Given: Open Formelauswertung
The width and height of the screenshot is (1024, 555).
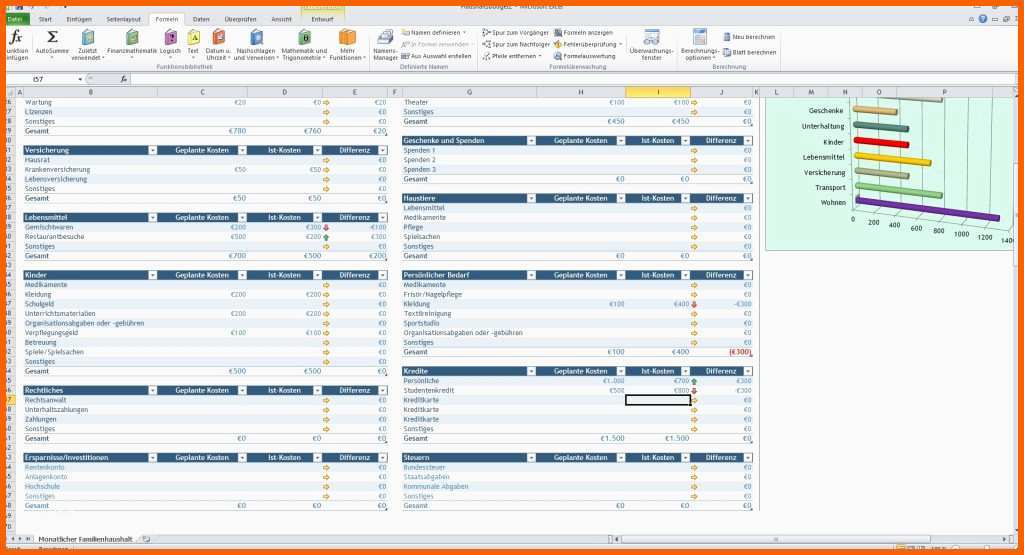Looking at the screenshot, I should (584, 56).
